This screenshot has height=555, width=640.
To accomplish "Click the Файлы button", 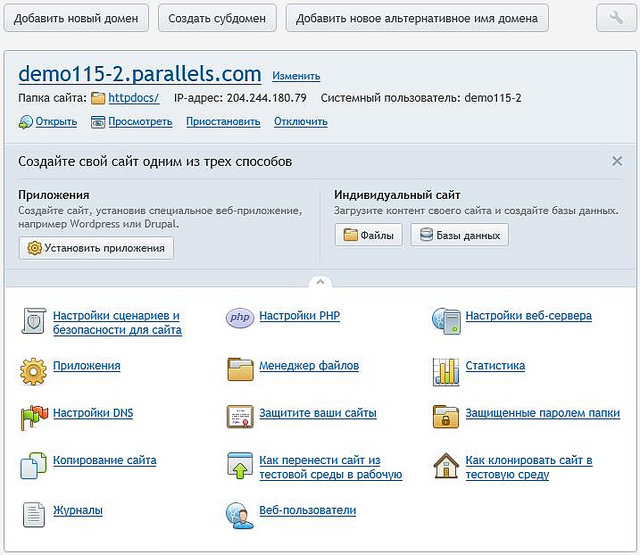I will 369,235.
